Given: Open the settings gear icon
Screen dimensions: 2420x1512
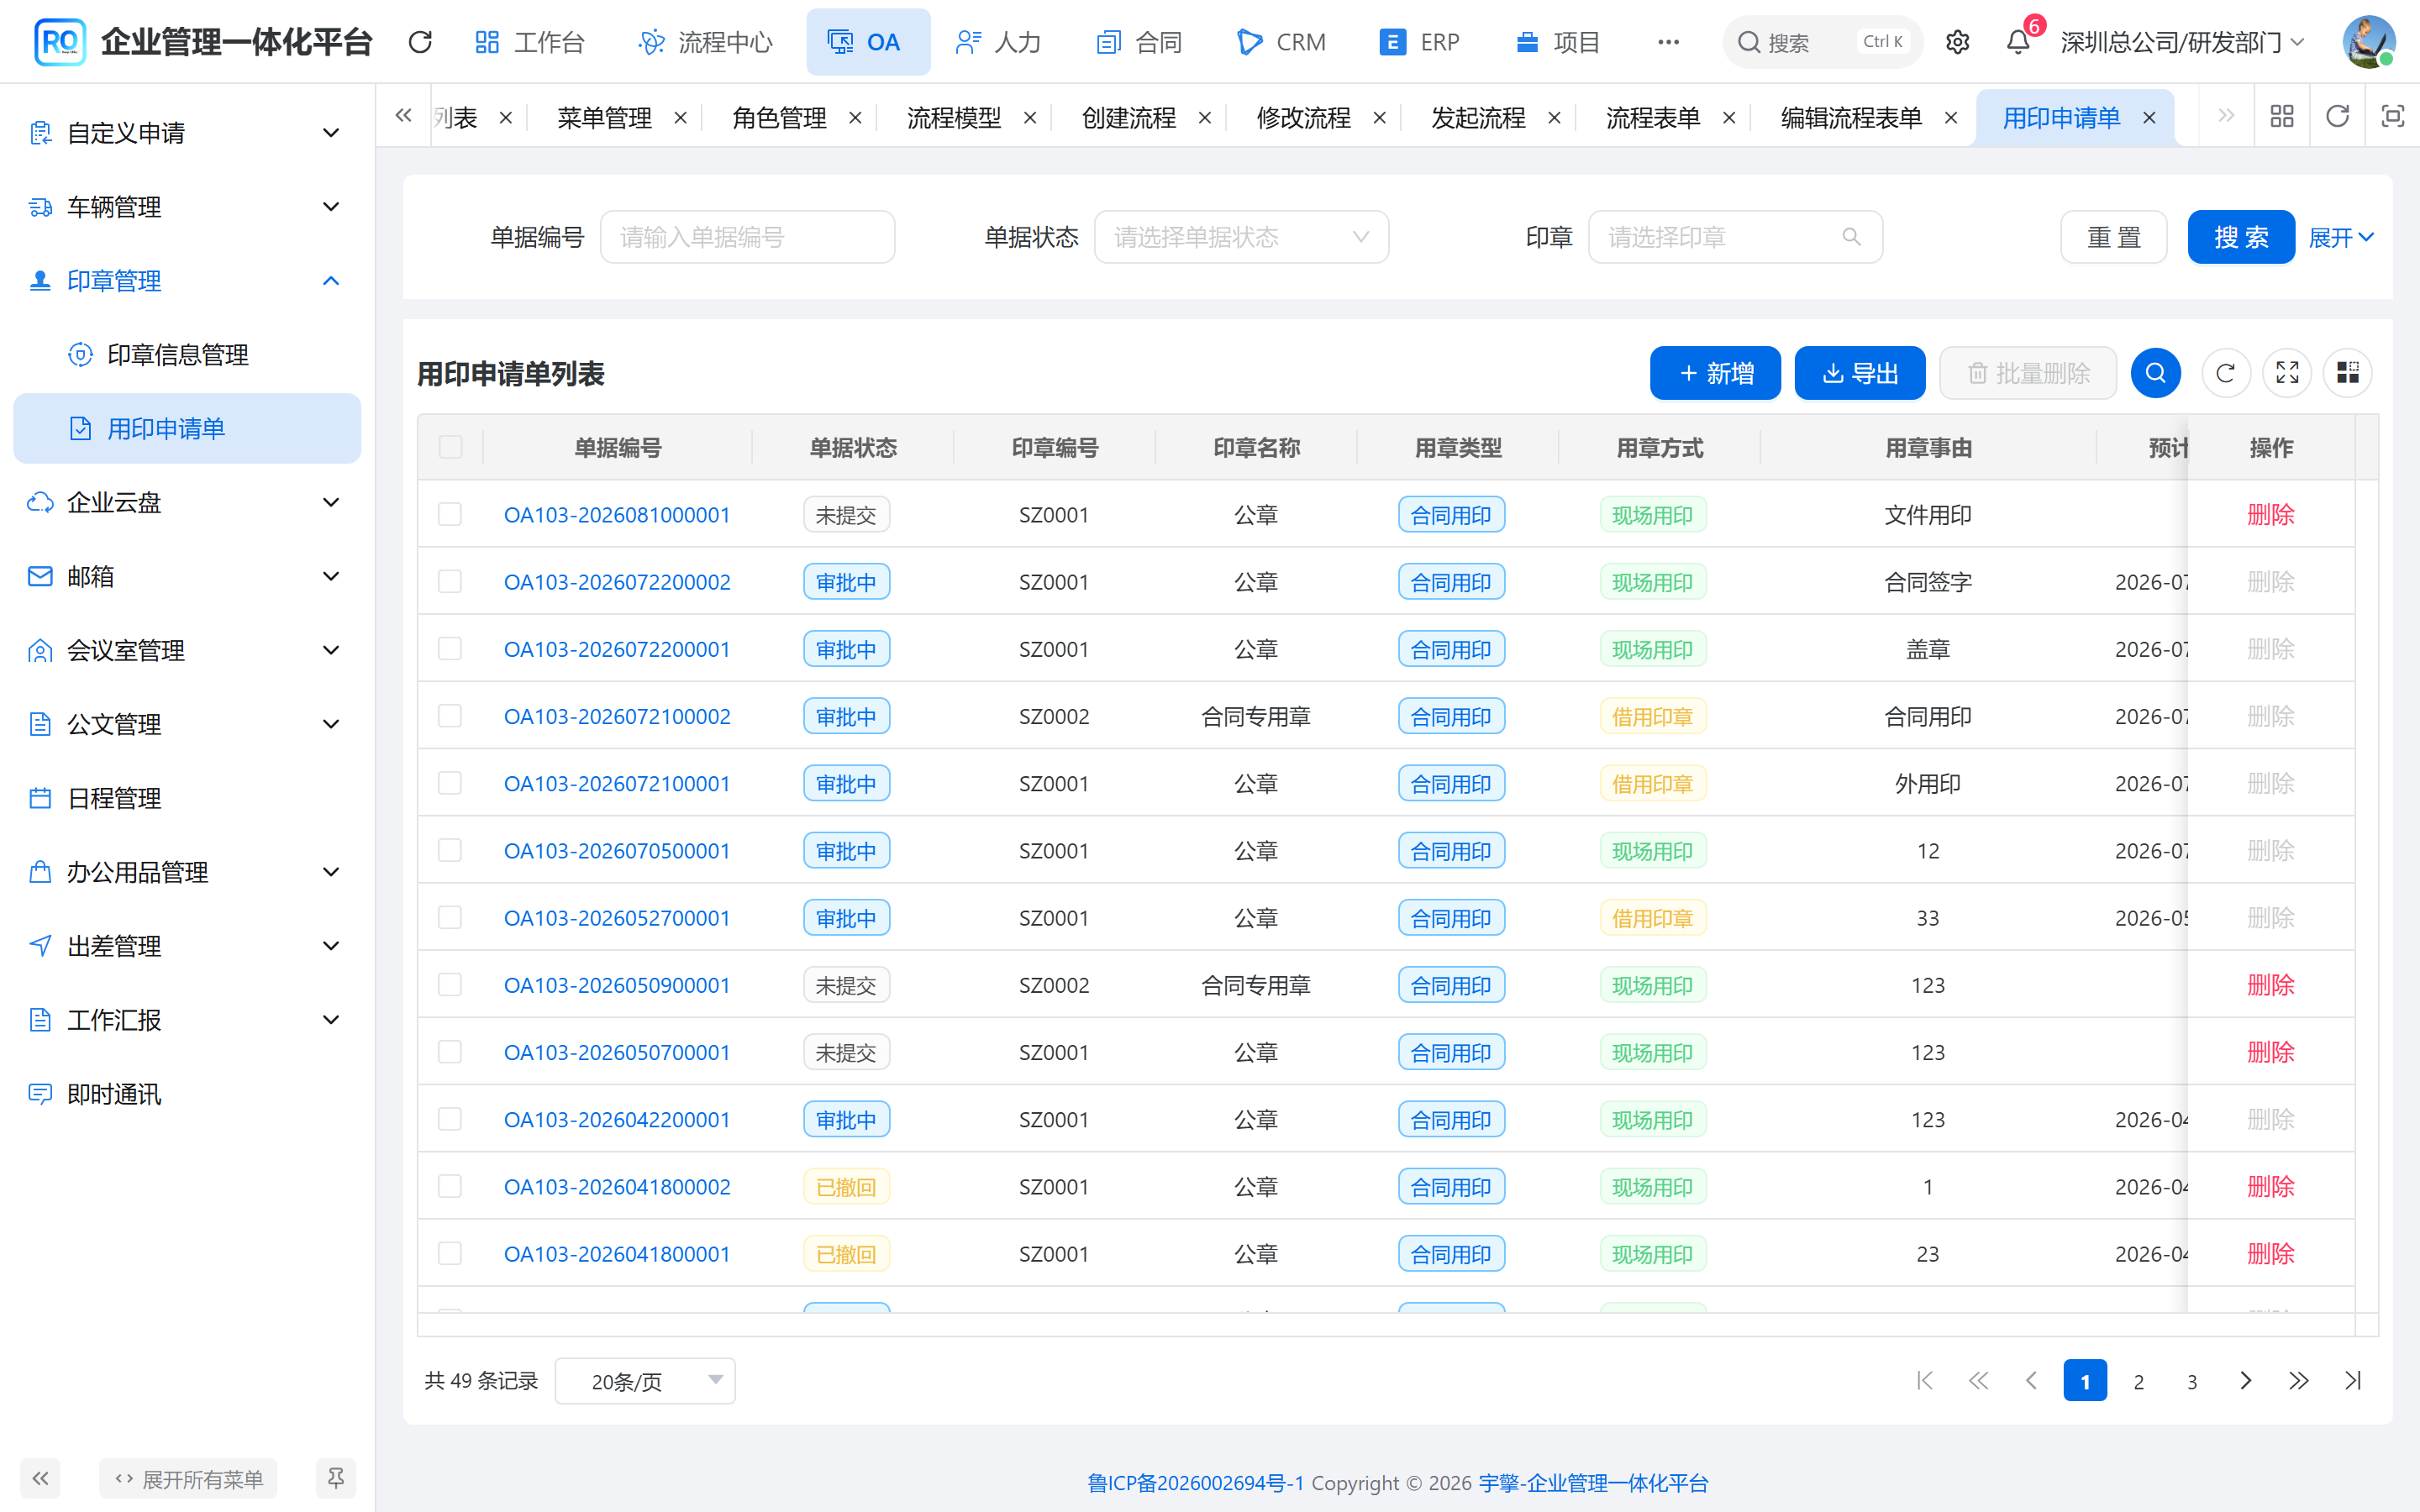Looking at the screenshot, I should click(1957, 42).
